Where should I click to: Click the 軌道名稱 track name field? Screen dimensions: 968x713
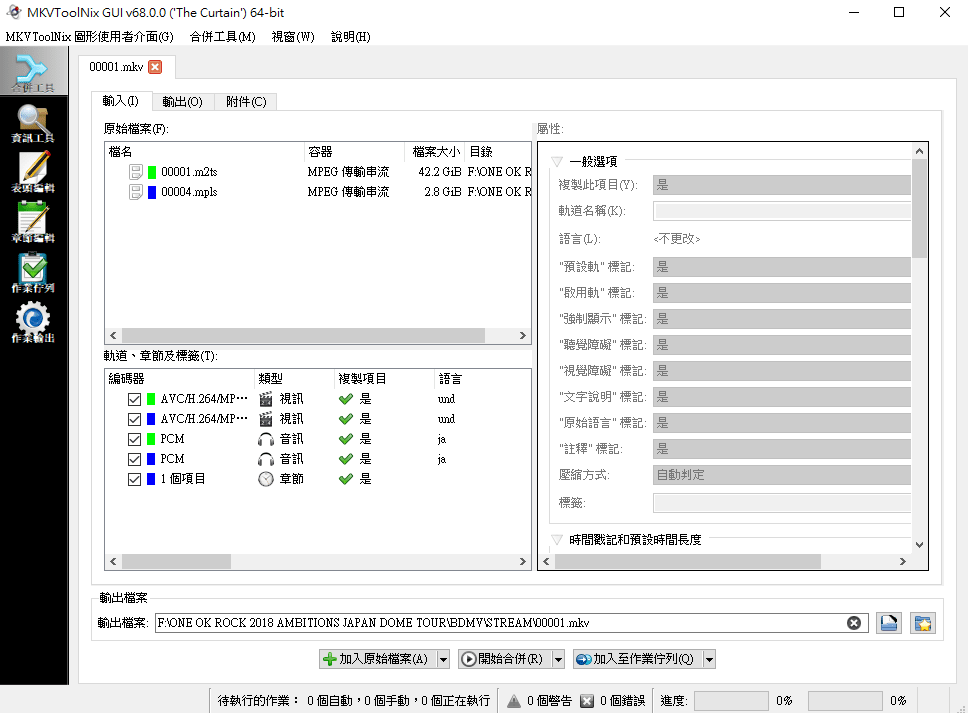click(x=782, y=211)
